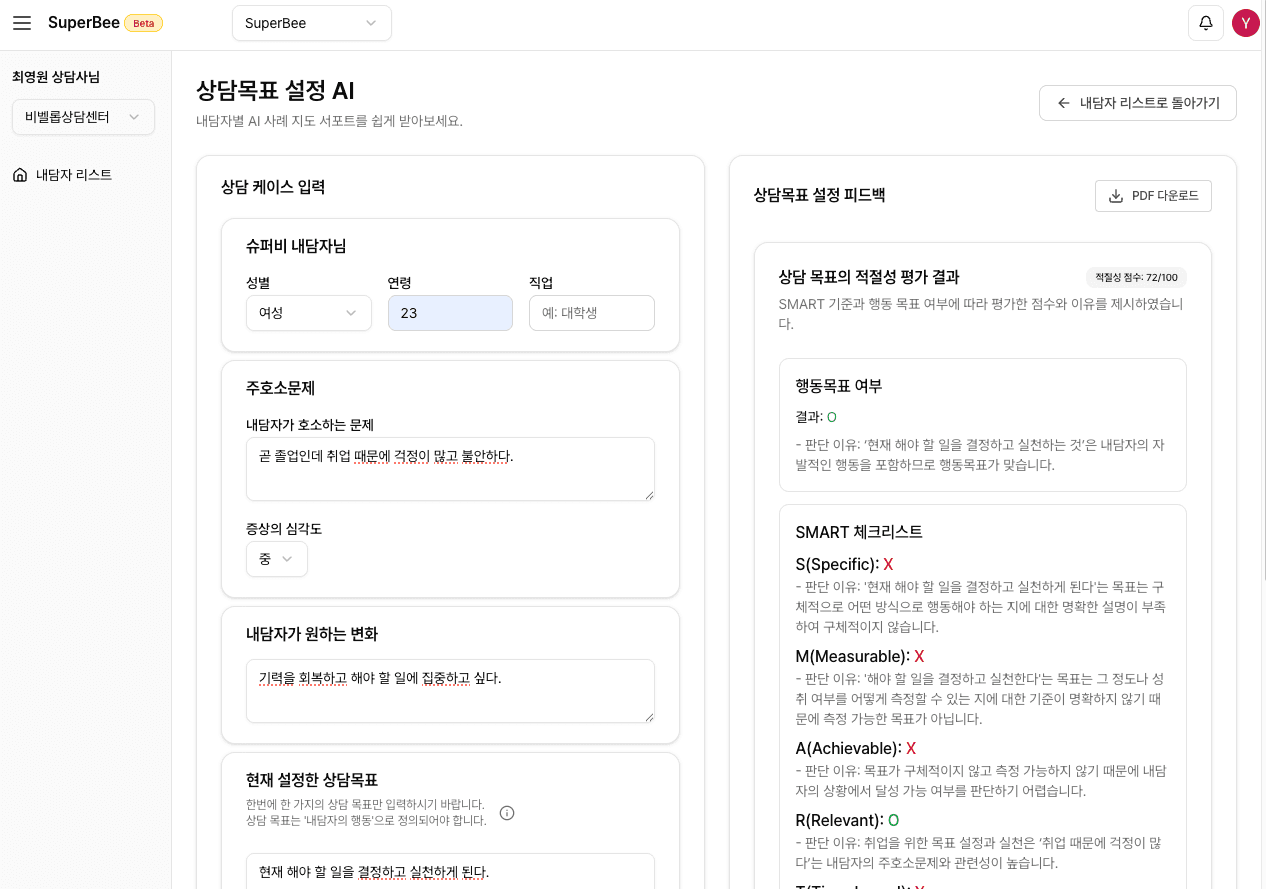This screenshot has height=889, width=1266.
Task: Click the user avatar labeled Y
Action: (x=1246, y=22)
